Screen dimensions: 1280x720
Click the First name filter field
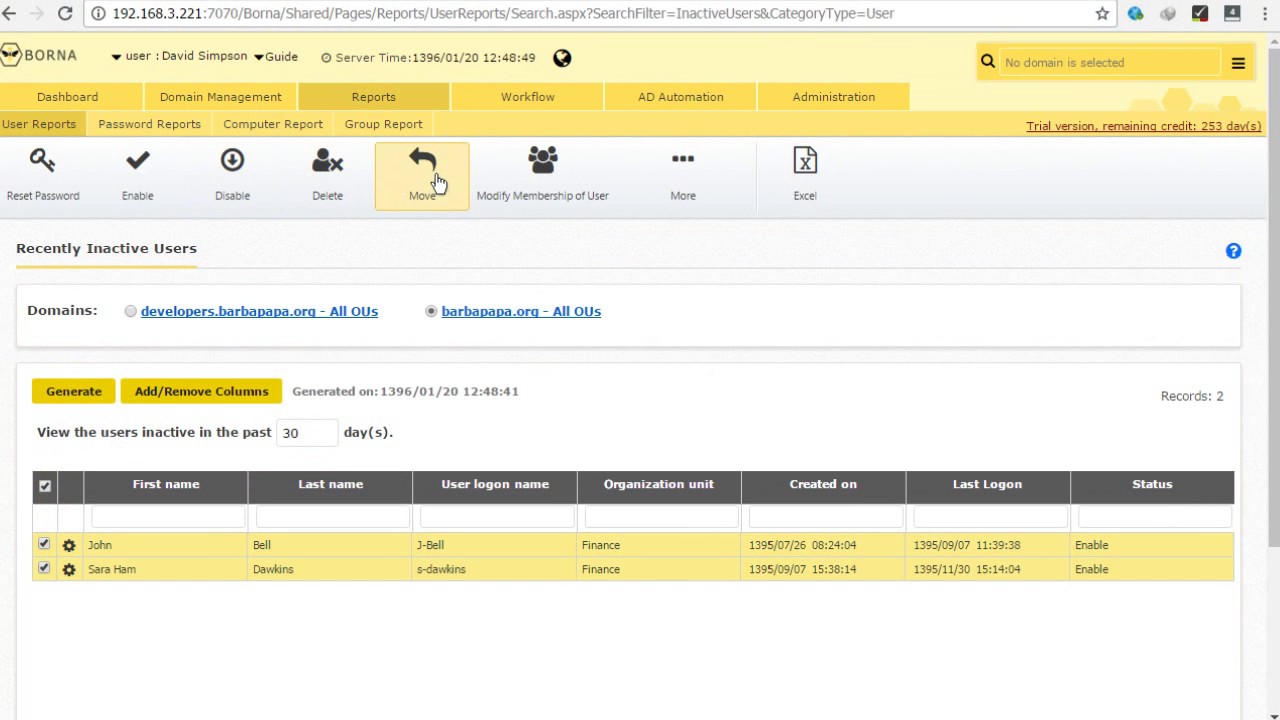click(x=168, y=517)
